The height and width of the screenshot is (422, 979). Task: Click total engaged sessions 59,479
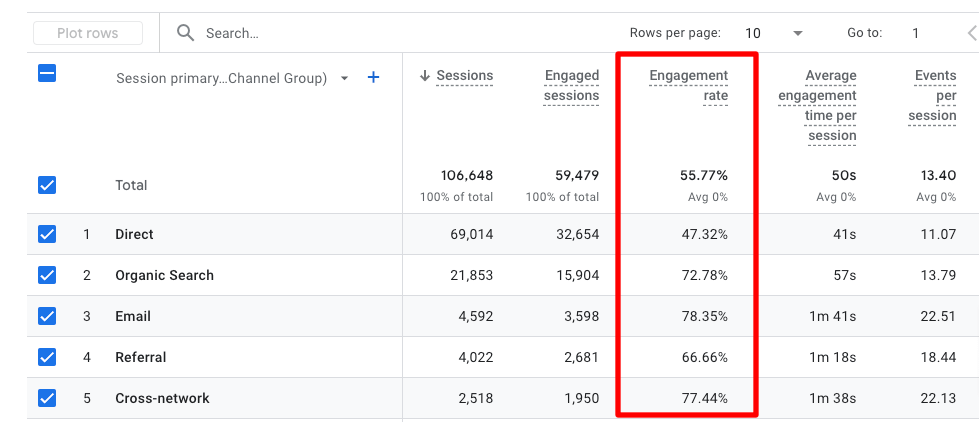(x=577, y=175)
